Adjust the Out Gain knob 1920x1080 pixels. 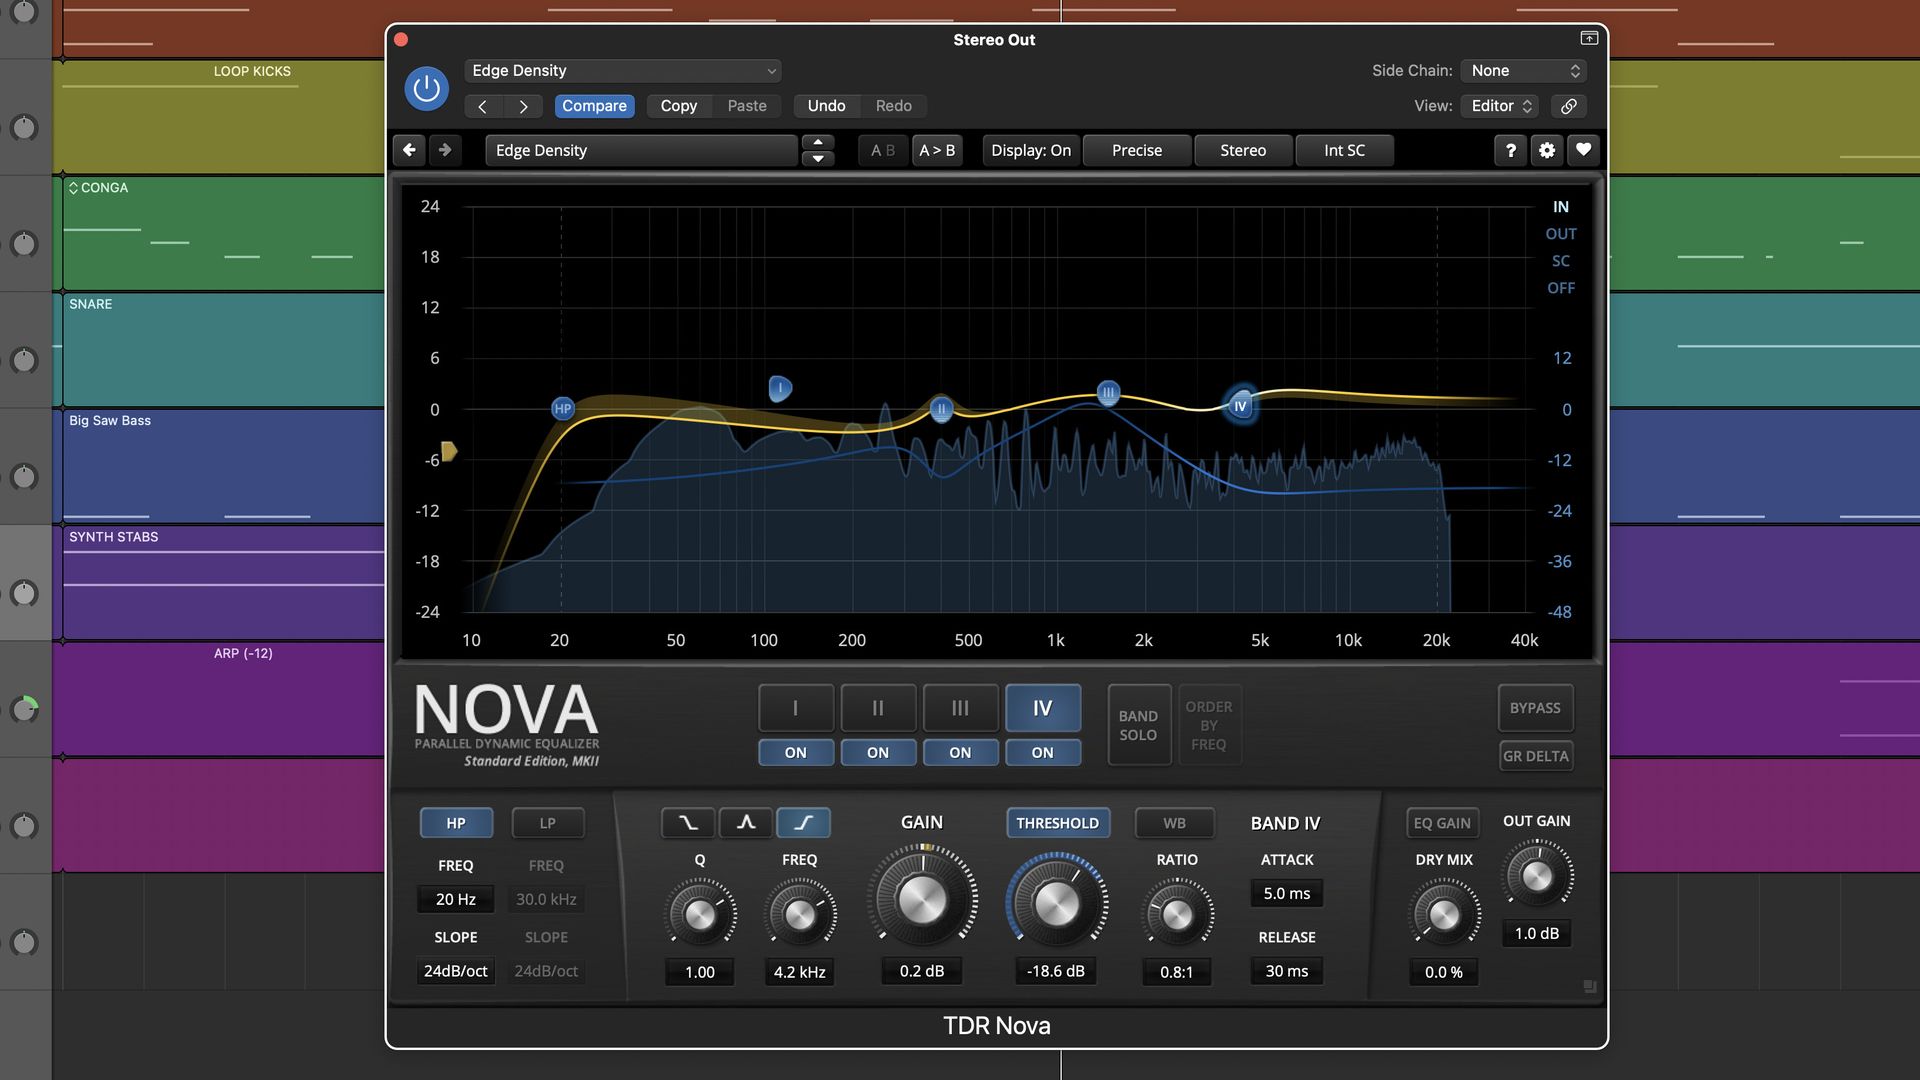[1537, 875]
